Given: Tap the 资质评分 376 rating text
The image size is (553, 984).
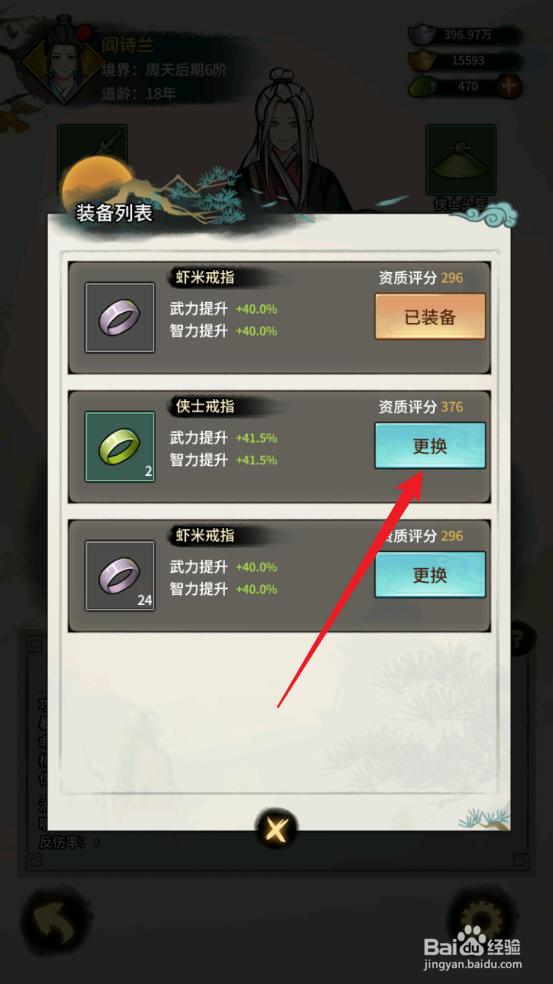Looking at the screenshot, I should (x=421, y=407).
